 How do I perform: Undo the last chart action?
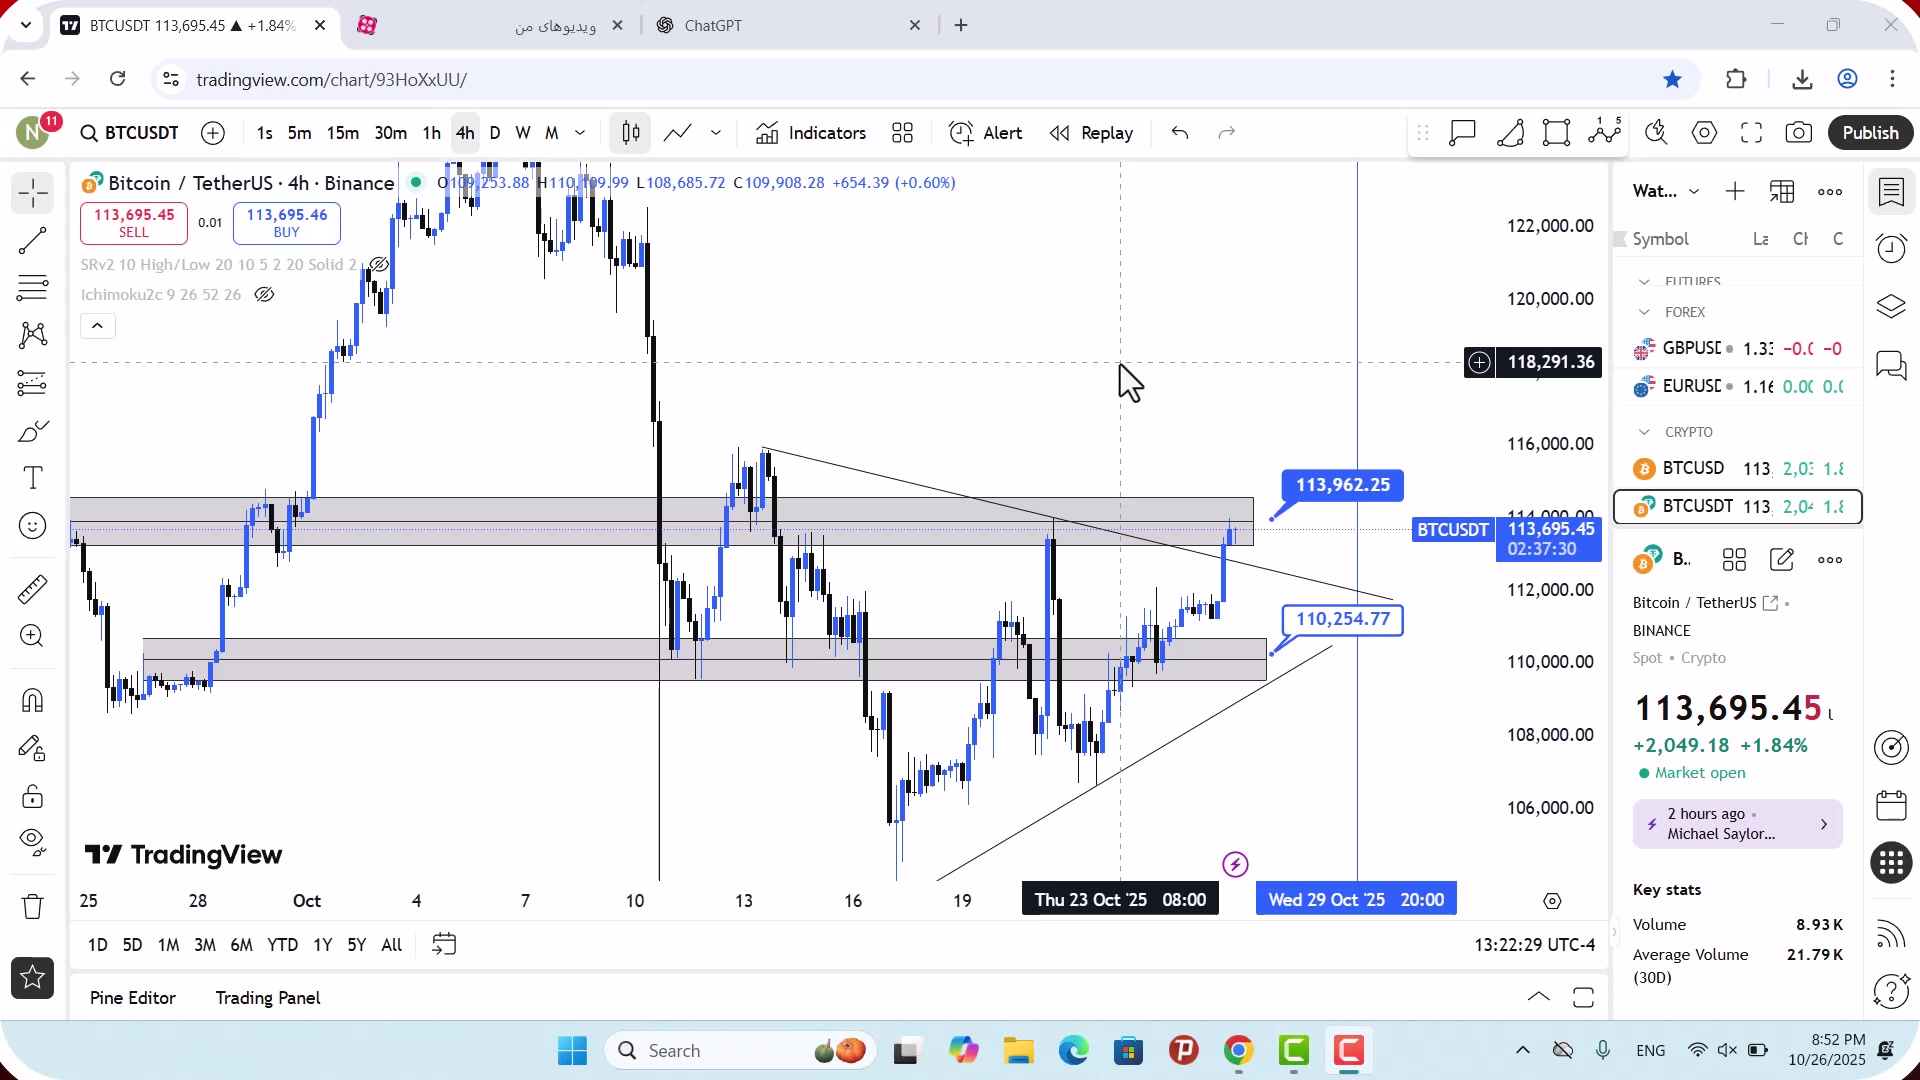point(1180,133)
